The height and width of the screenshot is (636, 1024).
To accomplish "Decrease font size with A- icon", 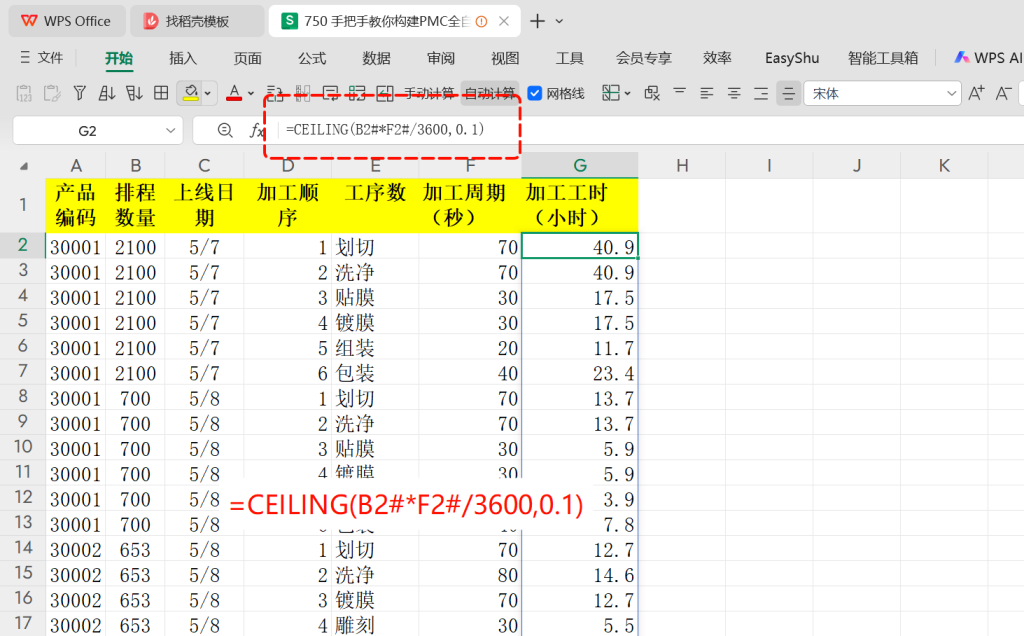I will 1004,93.
